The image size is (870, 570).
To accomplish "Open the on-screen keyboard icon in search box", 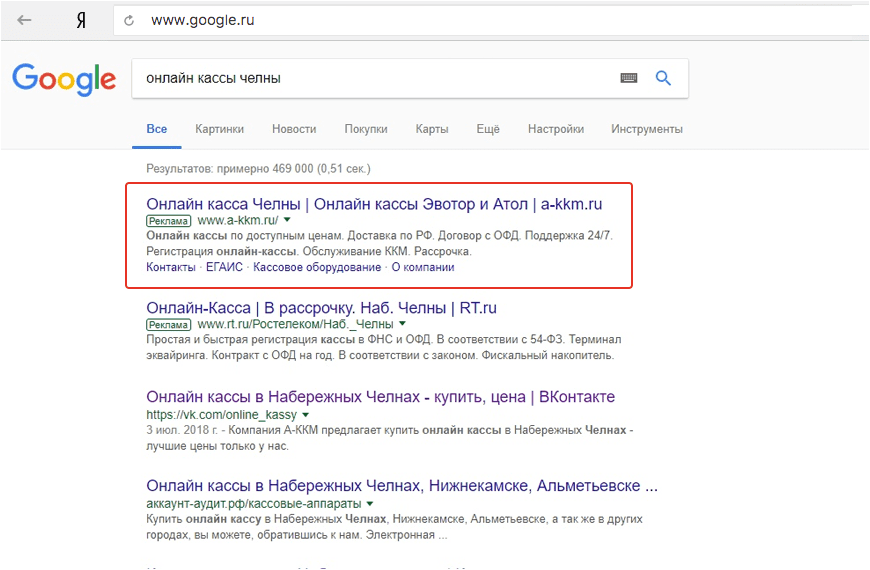I will [629, 78].
